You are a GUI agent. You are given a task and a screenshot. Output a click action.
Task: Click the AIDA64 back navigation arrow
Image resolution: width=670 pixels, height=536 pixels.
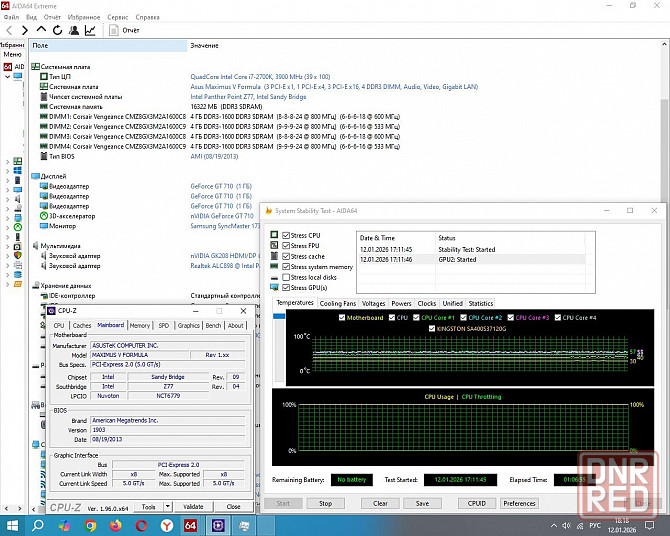pyautogui.click(x=9, y=30)
